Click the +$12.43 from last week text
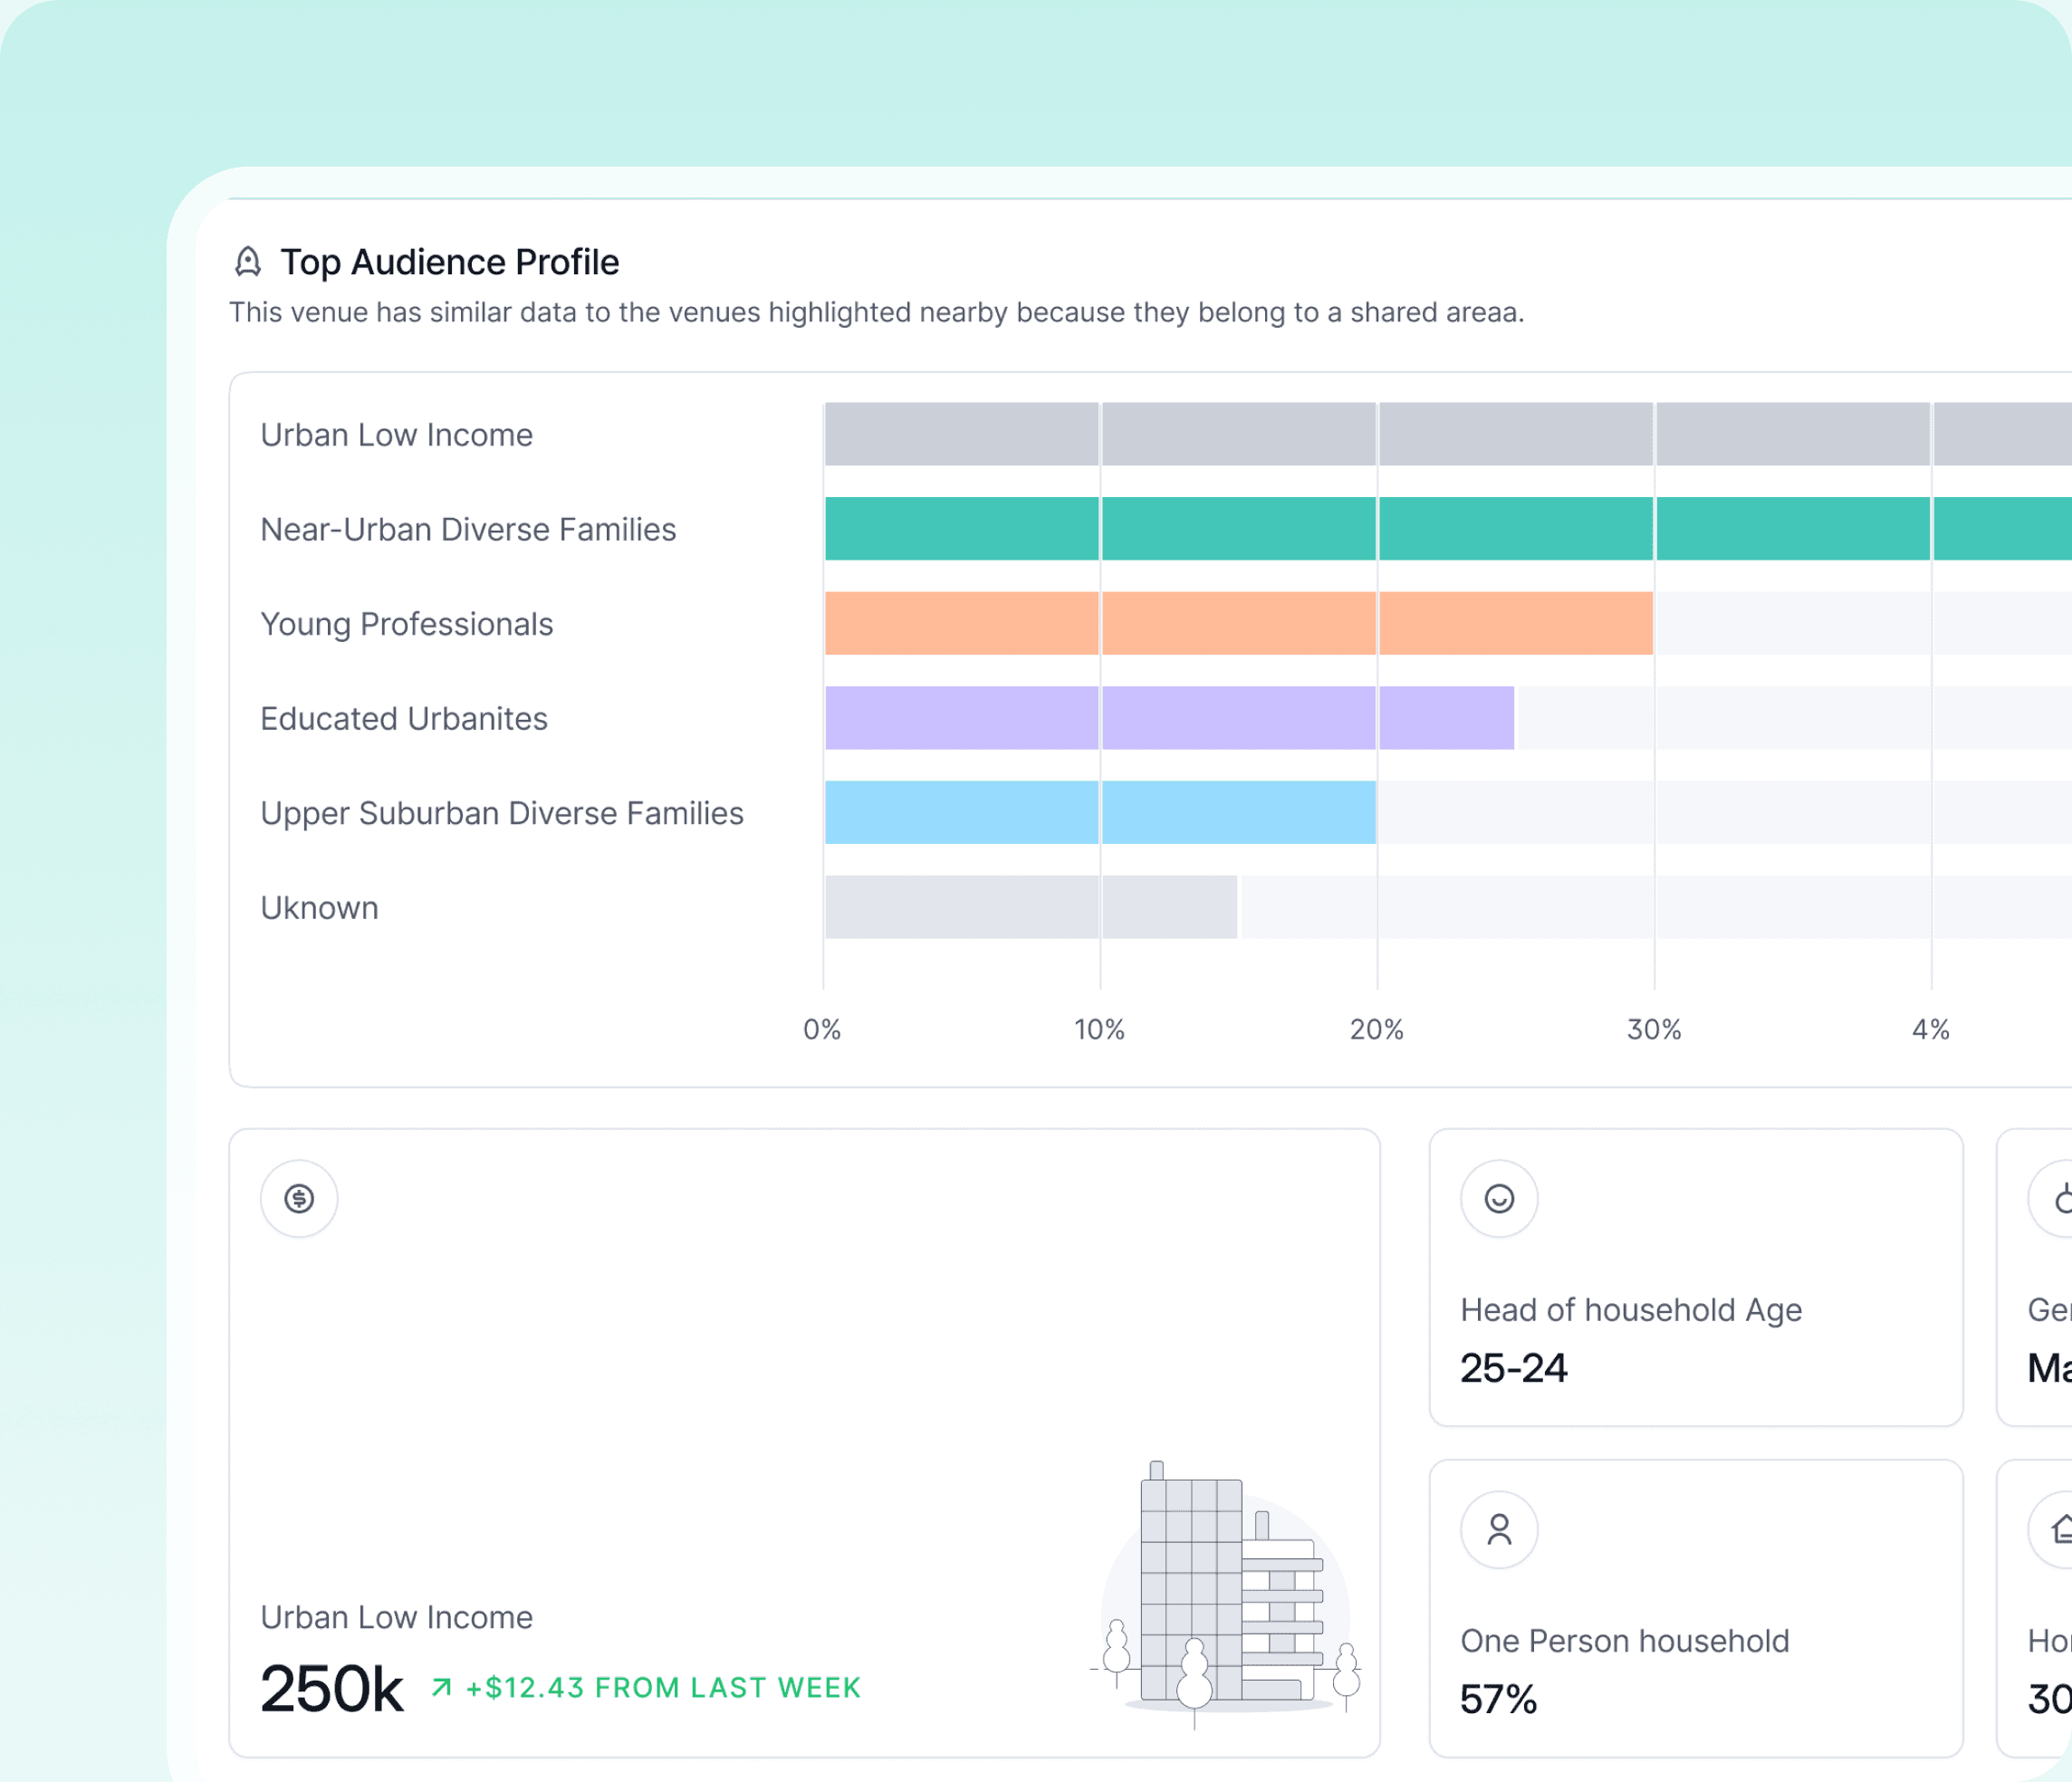Image resolution: width=2072 pixels, height=1782 pixels. point(662,1688)
